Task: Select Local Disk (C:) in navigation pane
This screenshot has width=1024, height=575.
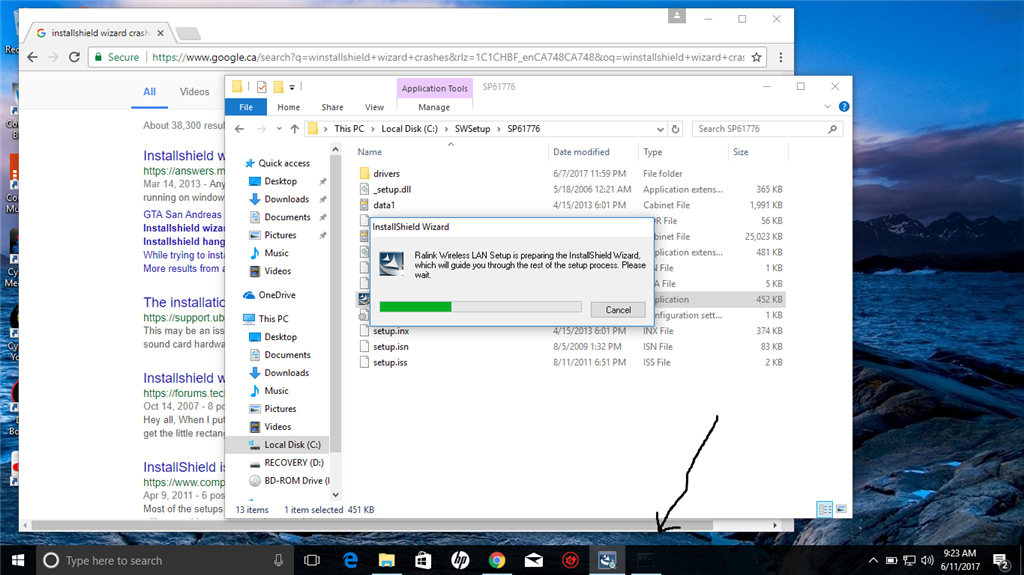Action: coord(292,445)
